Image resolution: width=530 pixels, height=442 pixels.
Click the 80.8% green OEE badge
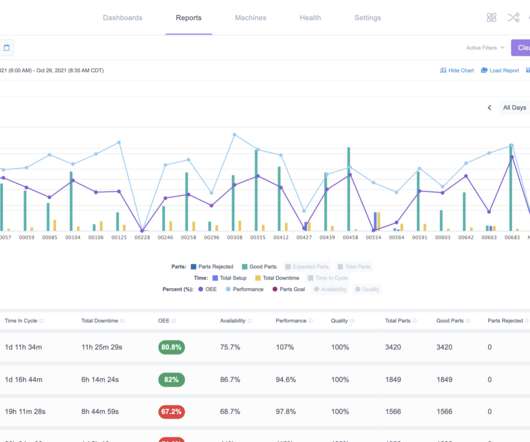click(x=172, y=347)
